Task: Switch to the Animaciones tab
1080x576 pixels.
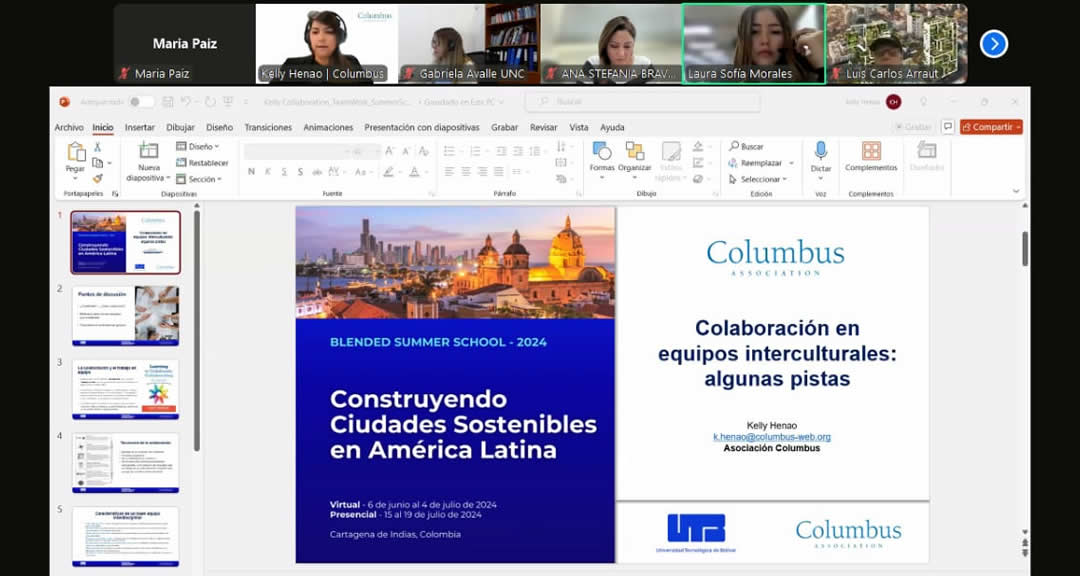Action: pyautogui.click(x=328, y=127)
